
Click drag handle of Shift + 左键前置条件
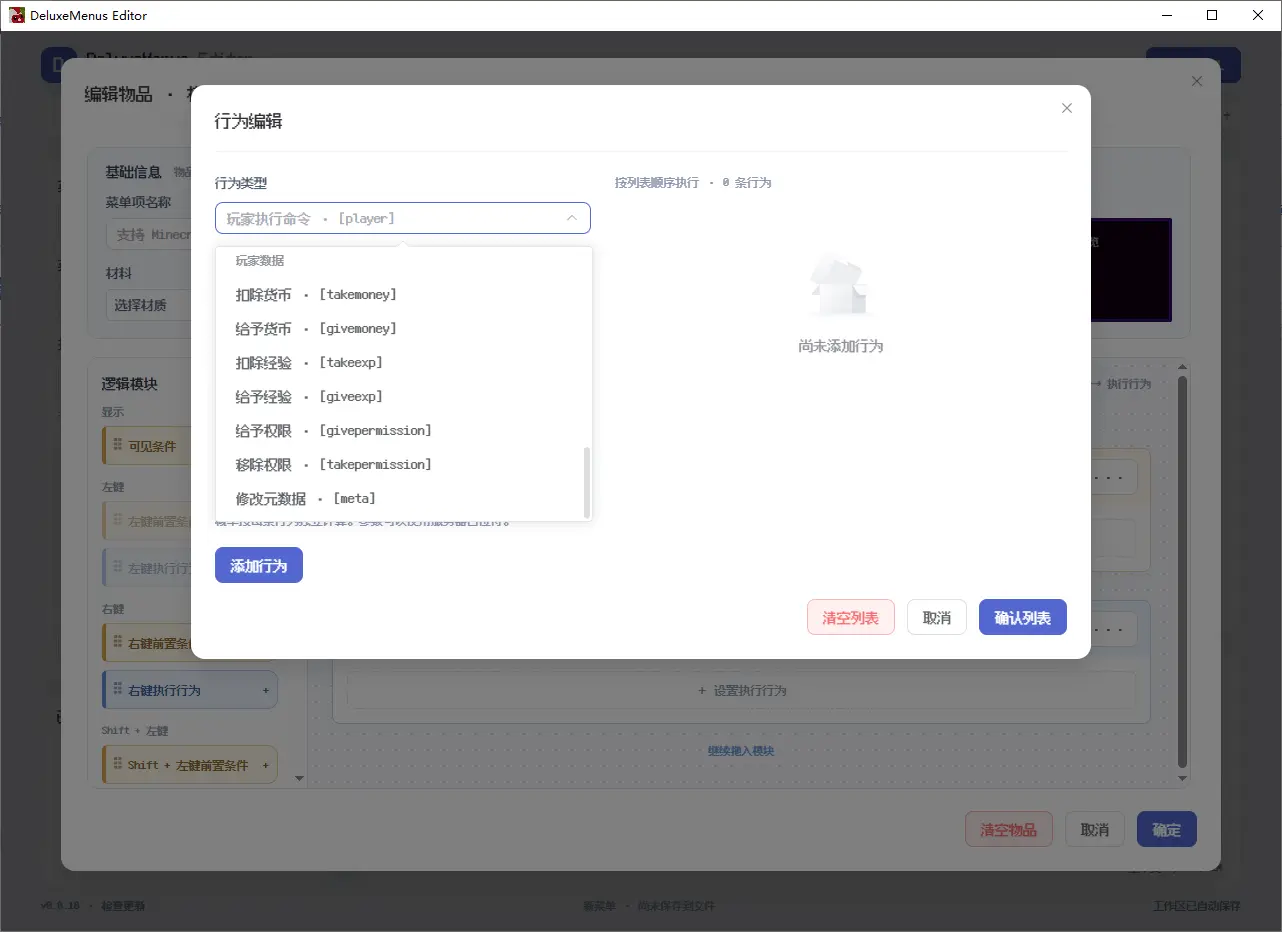117,765
